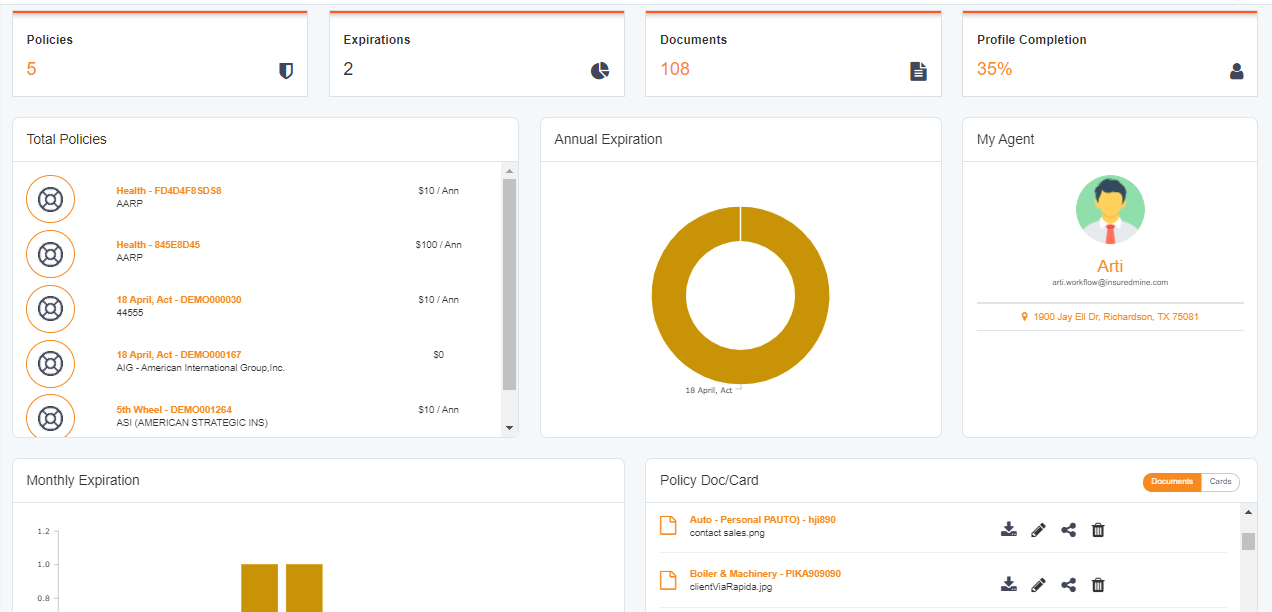Download the Boiler & Machinery PIKA909090 file
This screenshot has height=612, width=1272.
click(1008, 584)
